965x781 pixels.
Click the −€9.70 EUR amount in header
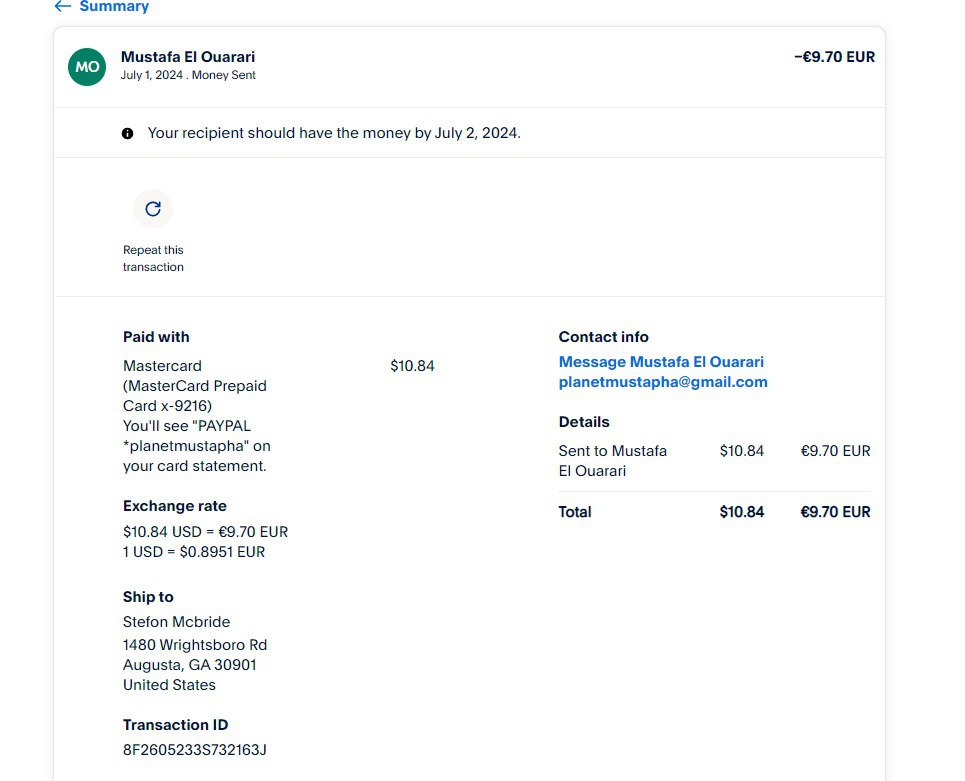(834, 57)
